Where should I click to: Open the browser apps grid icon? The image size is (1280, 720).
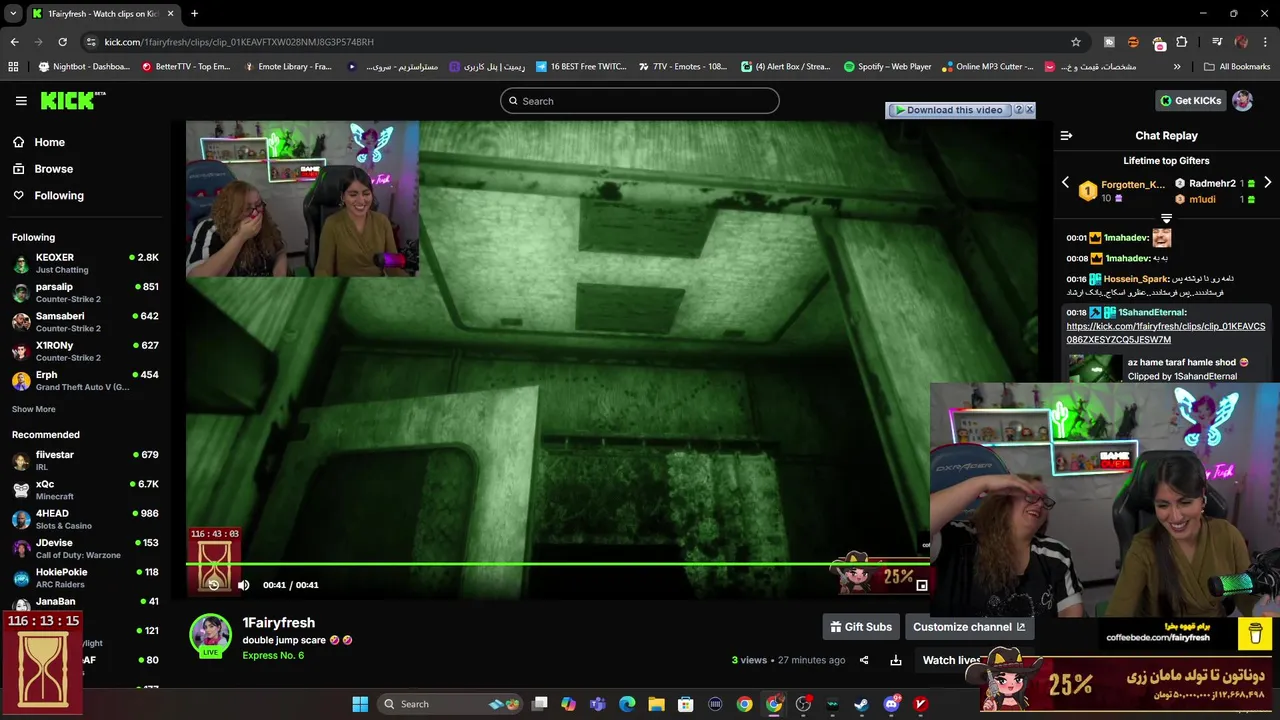point(13,67)
